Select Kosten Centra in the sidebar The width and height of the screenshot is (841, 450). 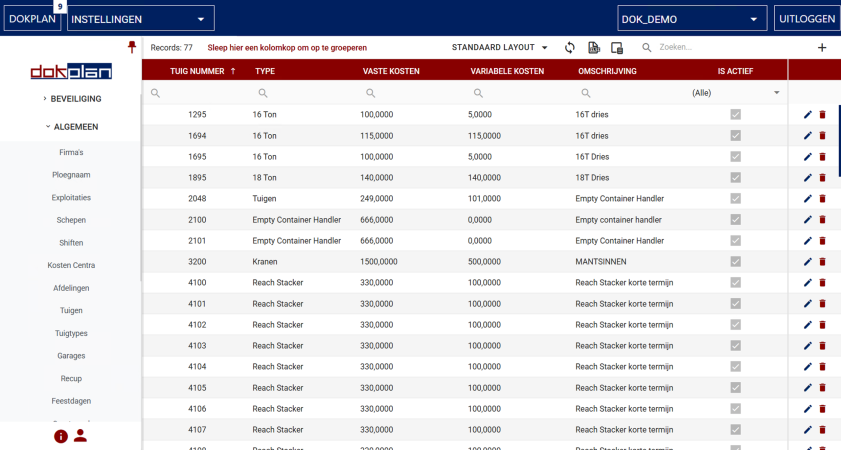point(71,265)
